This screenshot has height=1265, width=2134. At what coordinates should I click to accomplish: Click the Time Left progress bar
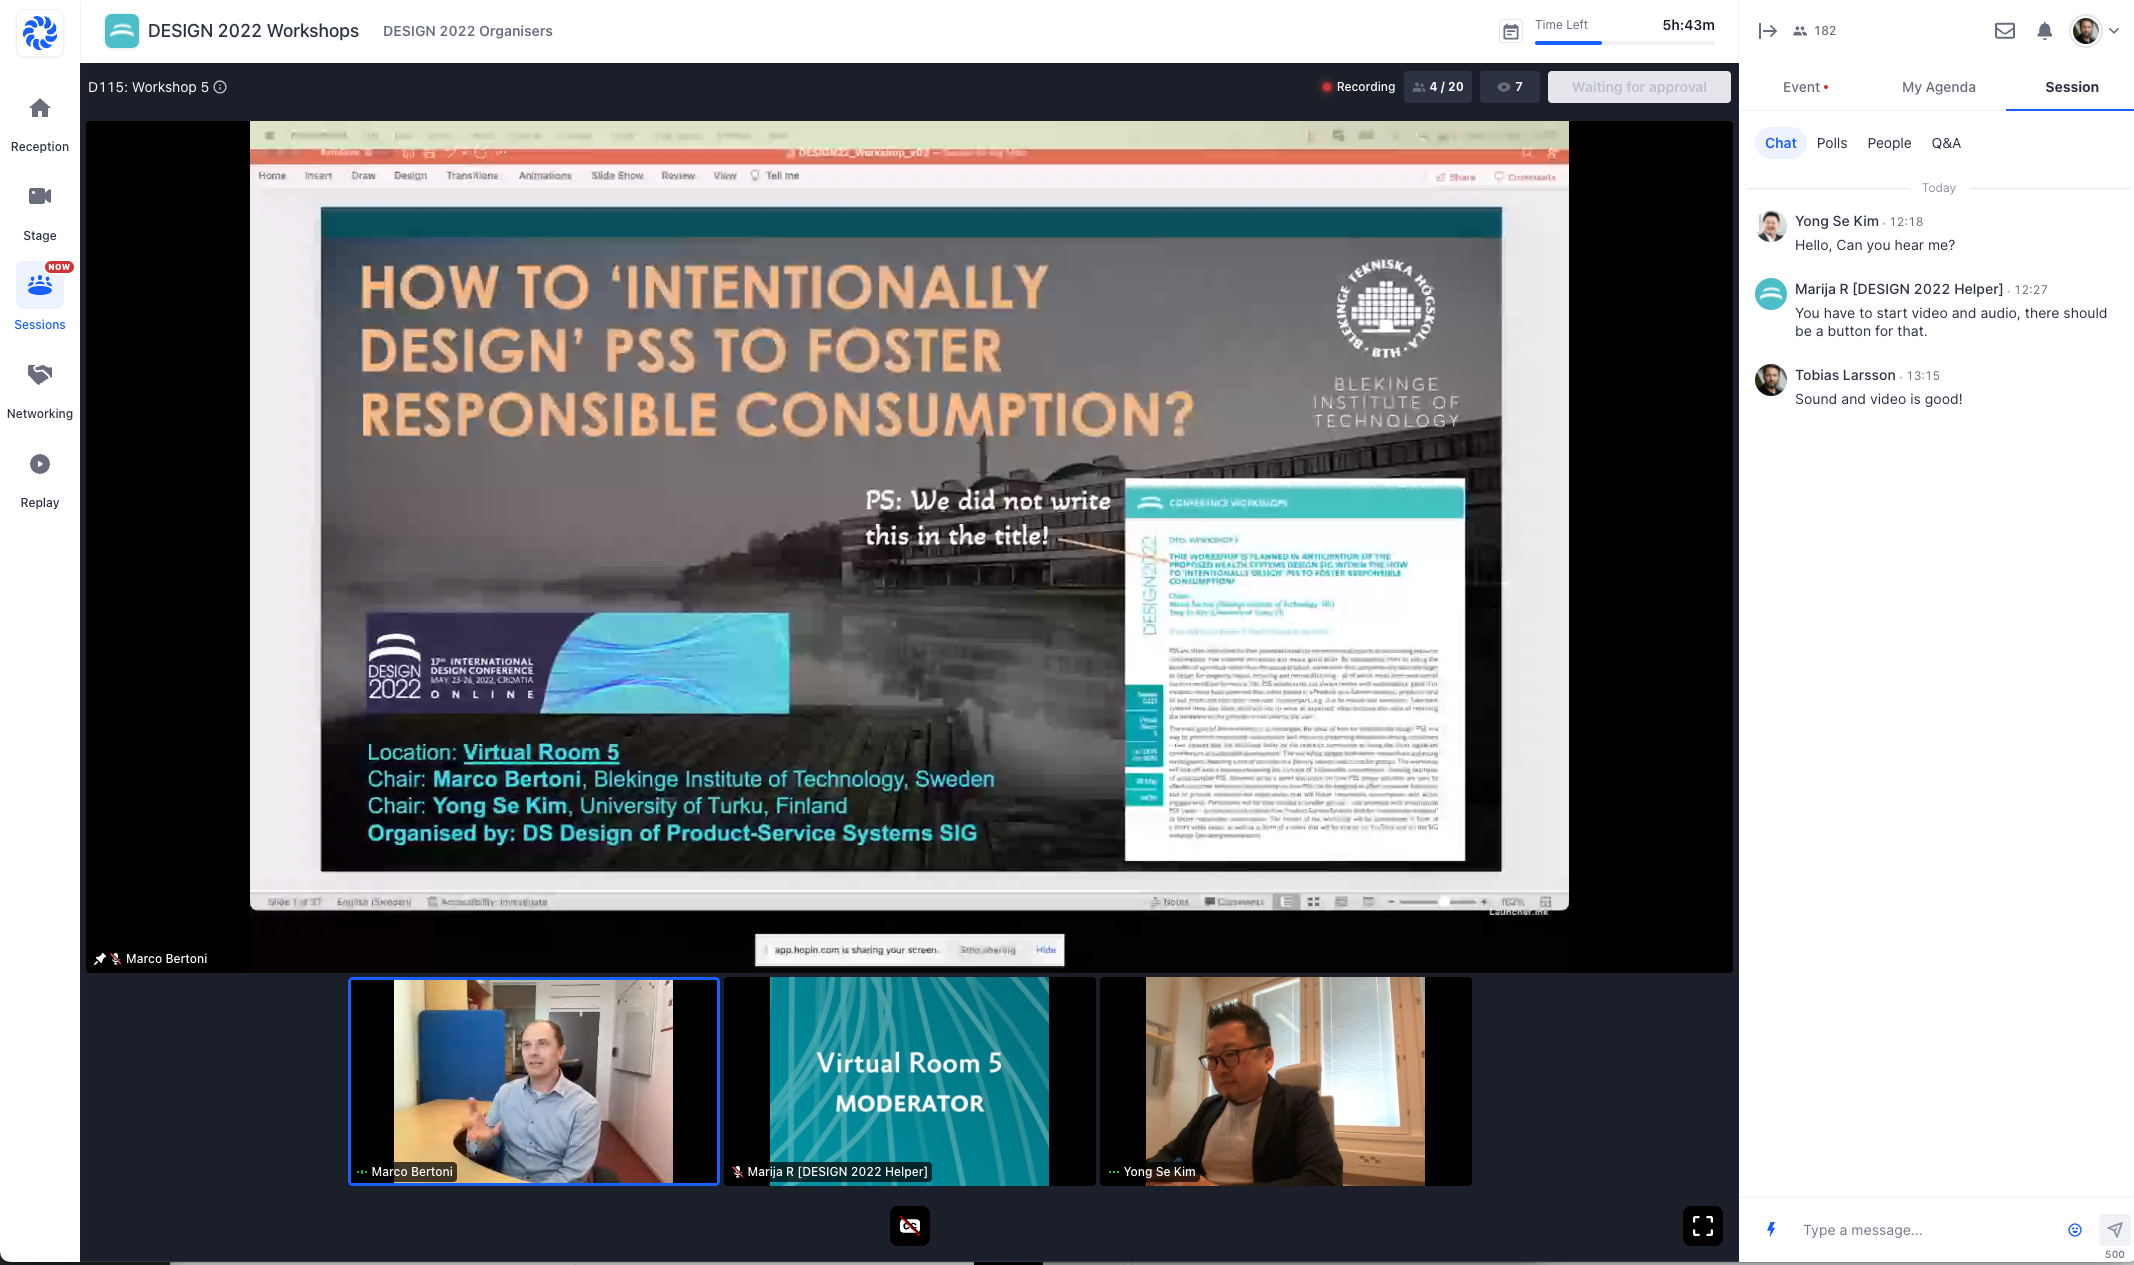pos(1624,43)
